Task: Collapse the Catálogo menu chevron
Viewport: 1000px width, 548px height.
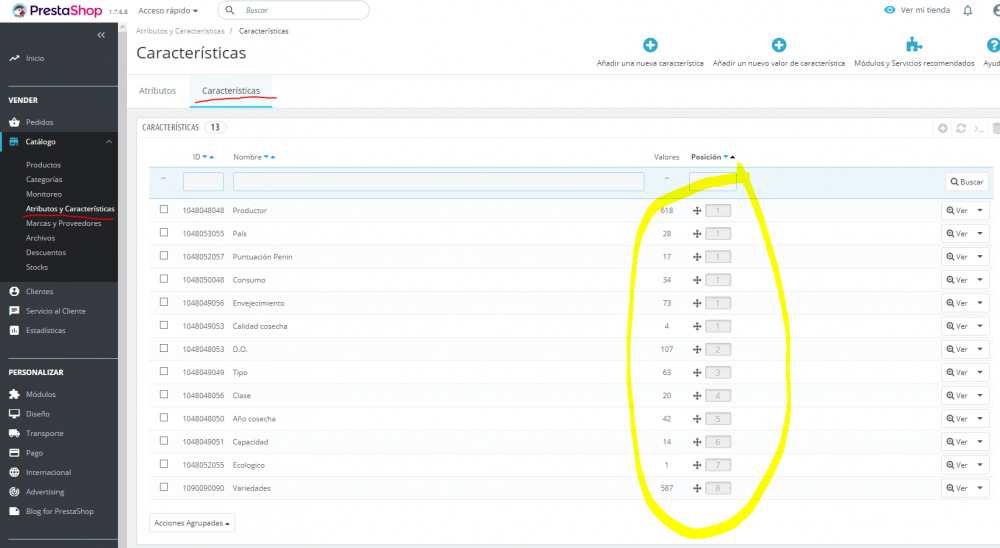Action: 109,142
